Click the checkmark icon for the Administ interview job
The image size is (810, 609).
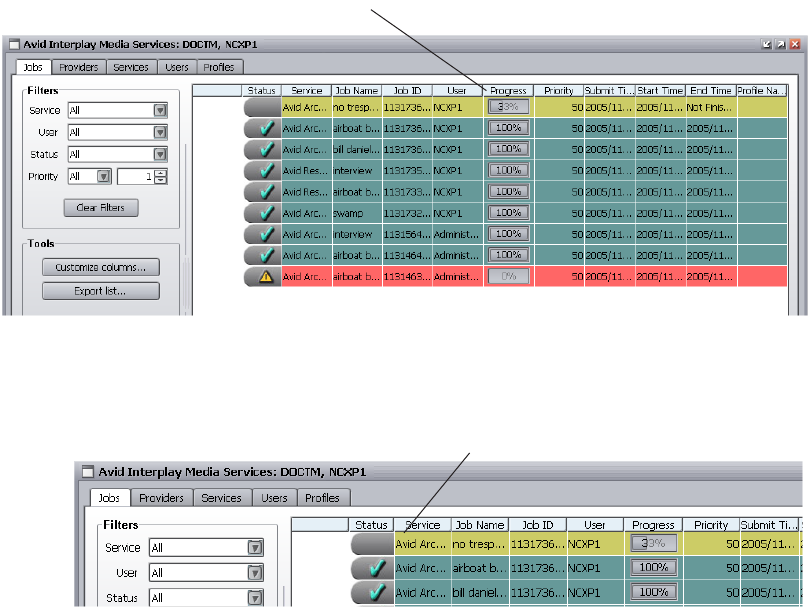tap(267, 234)
